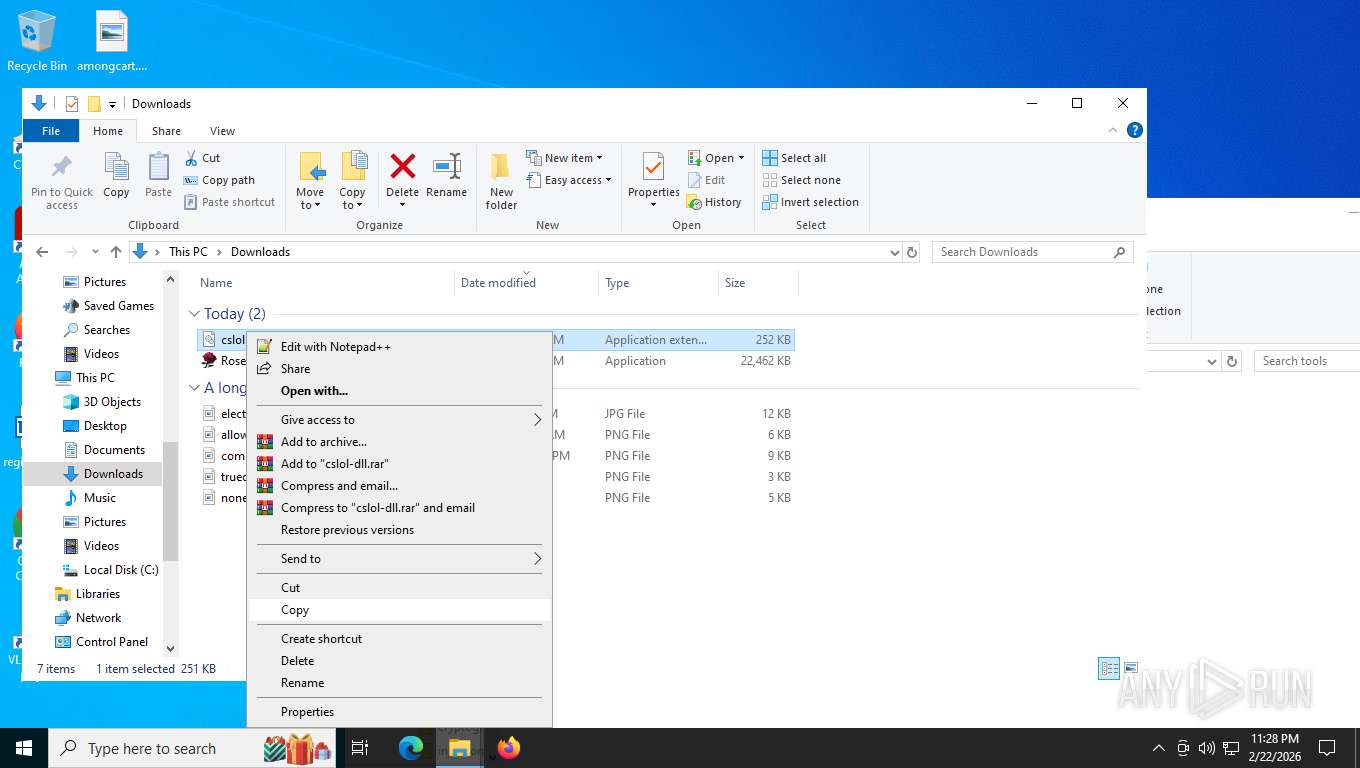
Task: Click Invert selection in ribbon
Action: (810, 202)
